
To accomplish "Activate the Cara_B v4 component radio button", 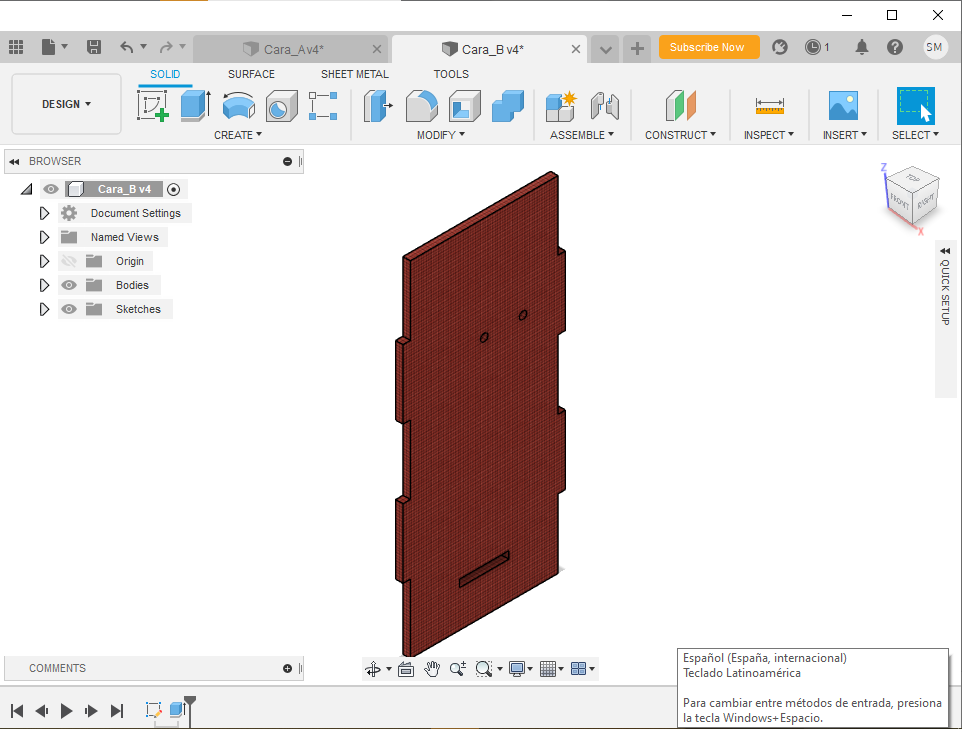I will (174, 190).
